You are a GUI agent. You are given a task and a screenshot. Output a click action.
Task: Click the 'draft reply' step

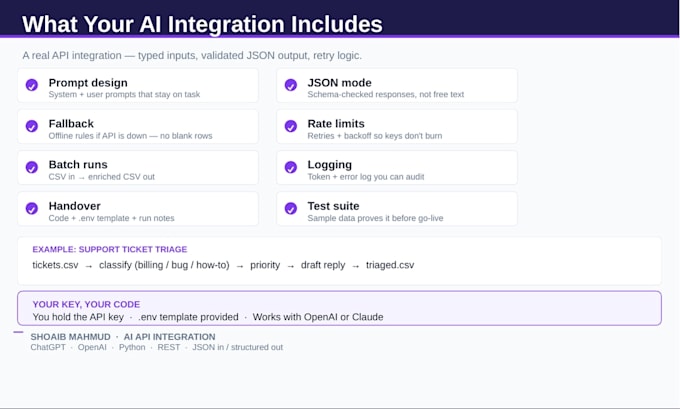pyautogui.click(x=323, y=265)
